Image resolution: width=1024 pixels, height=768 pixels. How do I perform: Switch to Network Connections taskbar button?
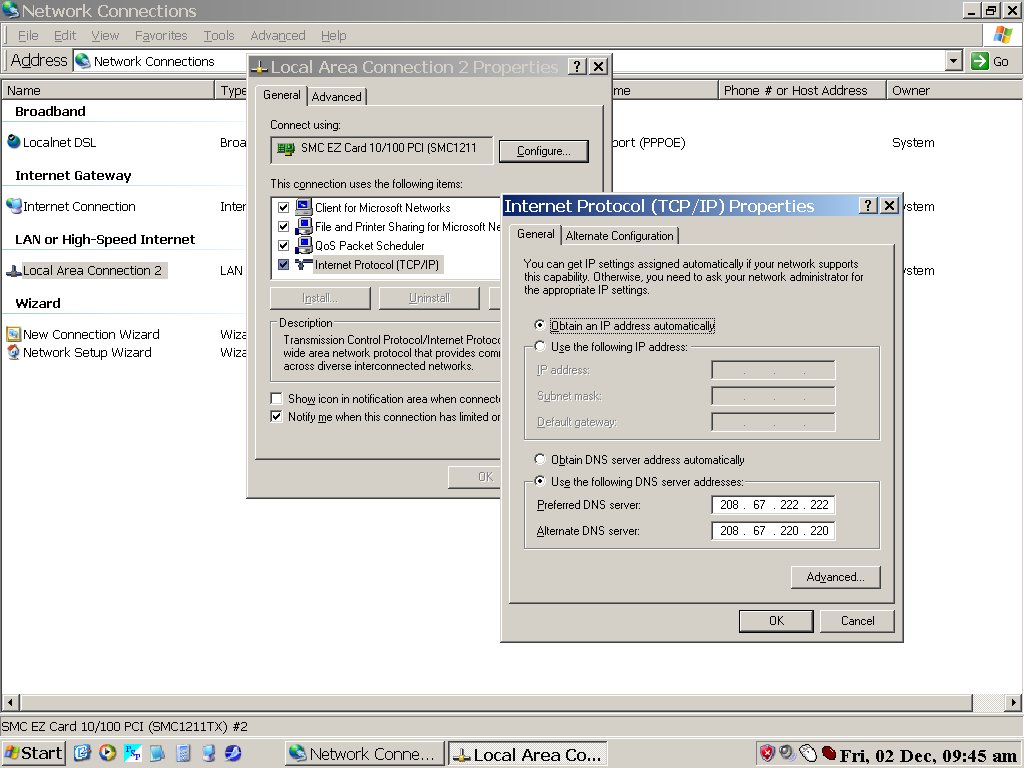click(364, 754)
